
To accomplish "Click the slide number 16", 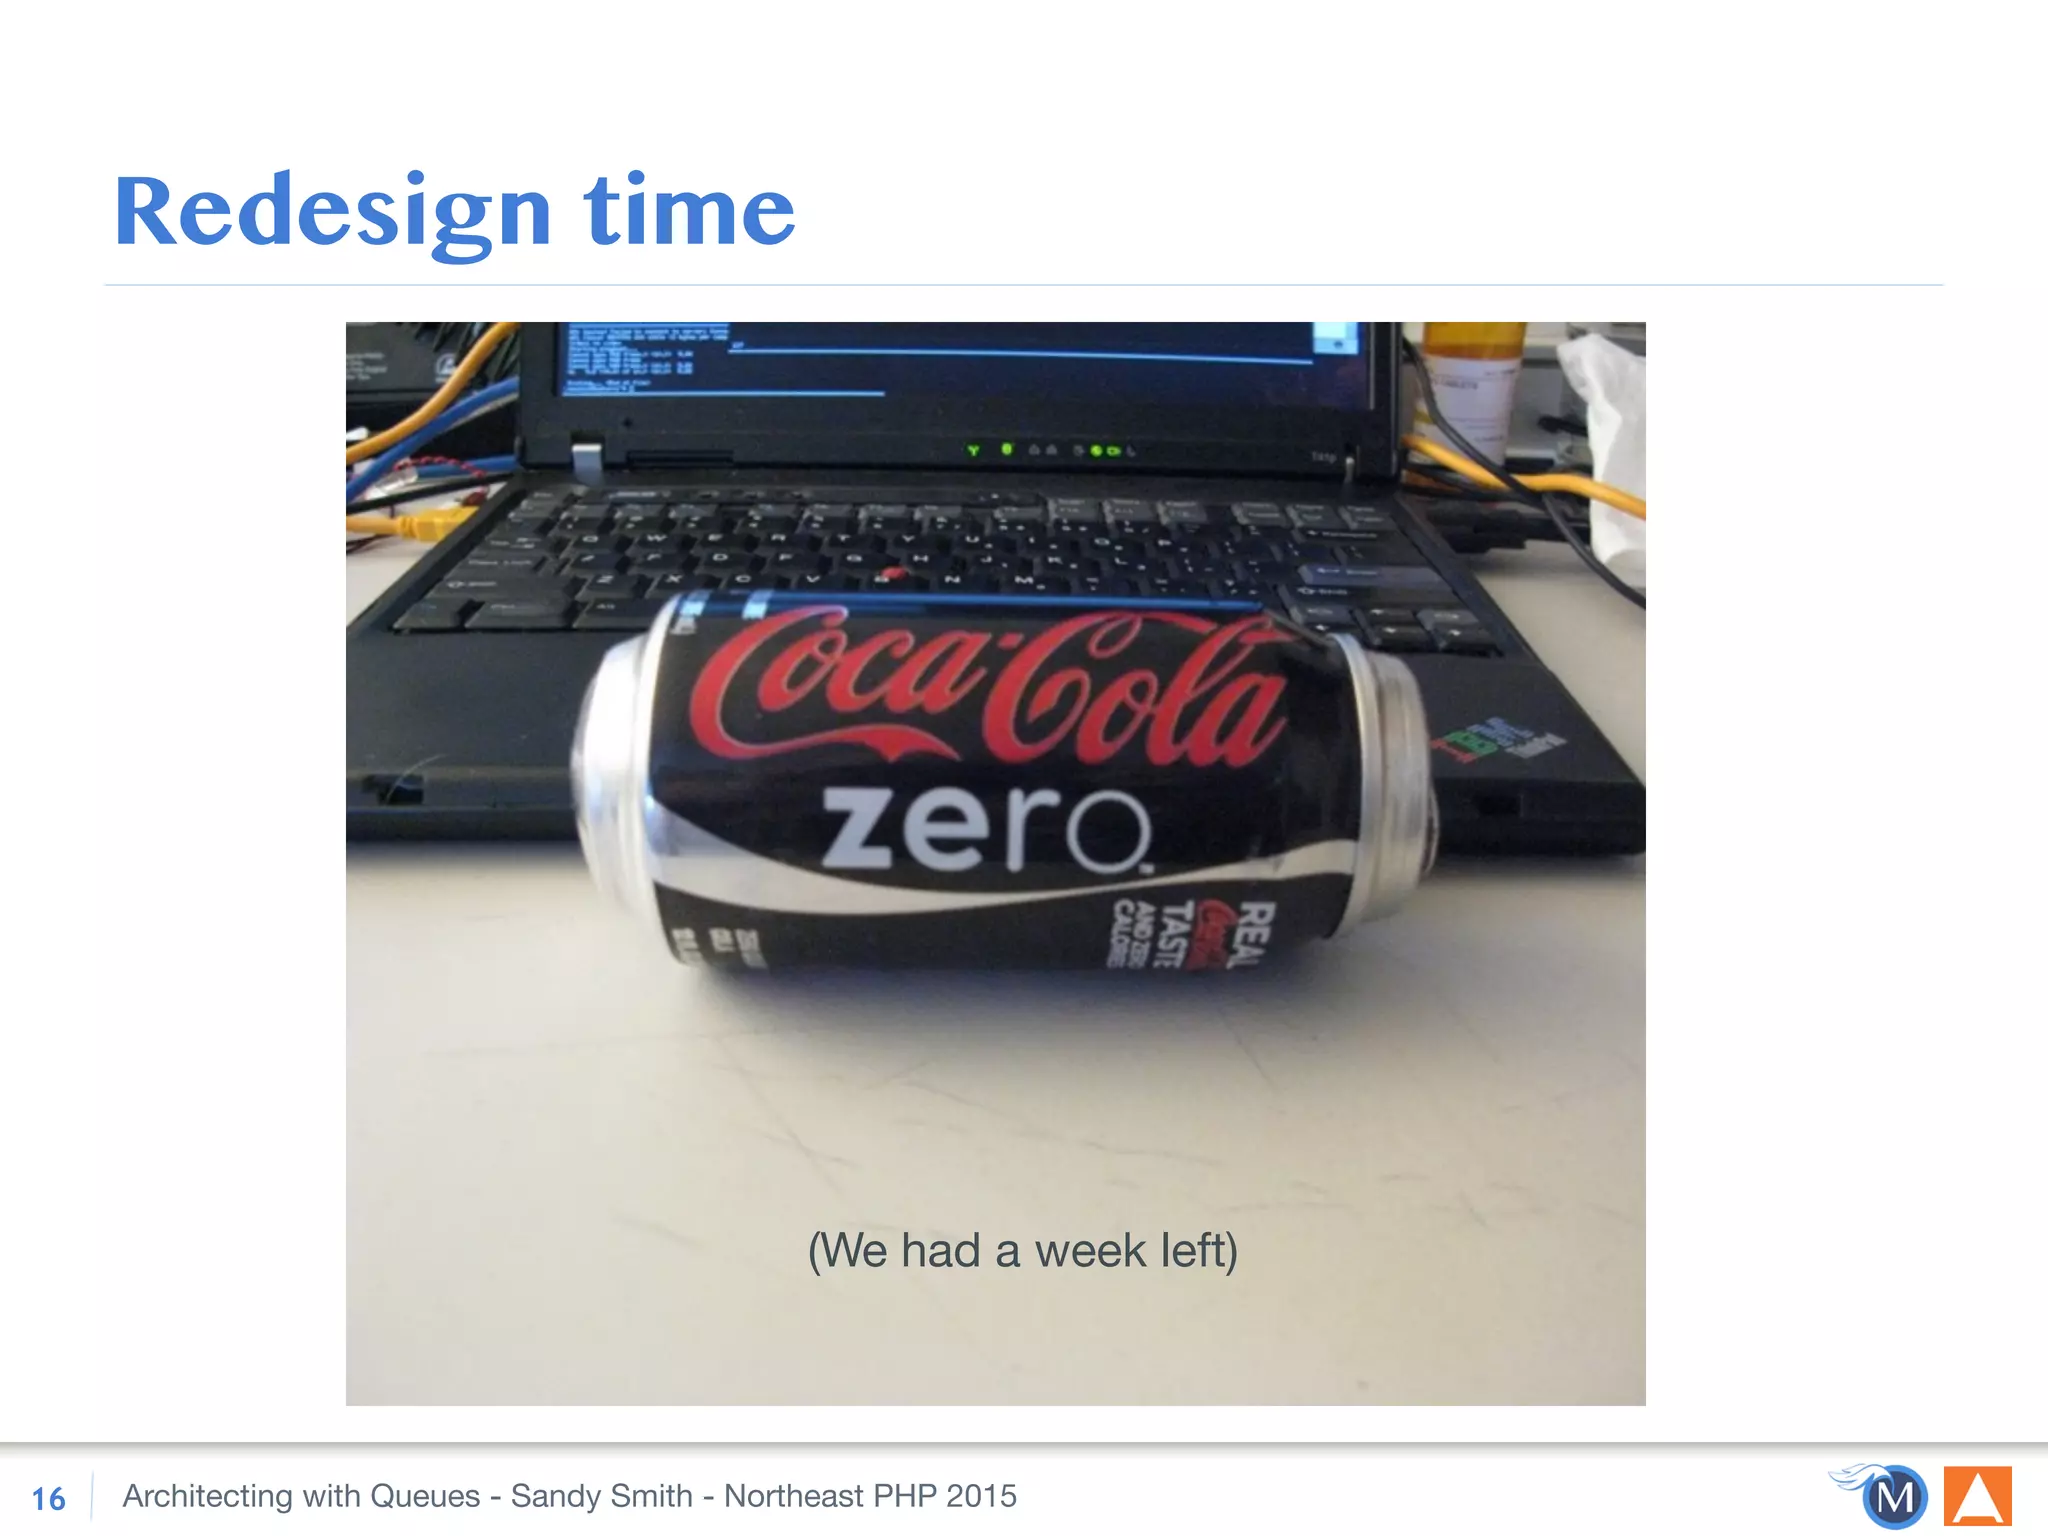I will coord(48,1499).
